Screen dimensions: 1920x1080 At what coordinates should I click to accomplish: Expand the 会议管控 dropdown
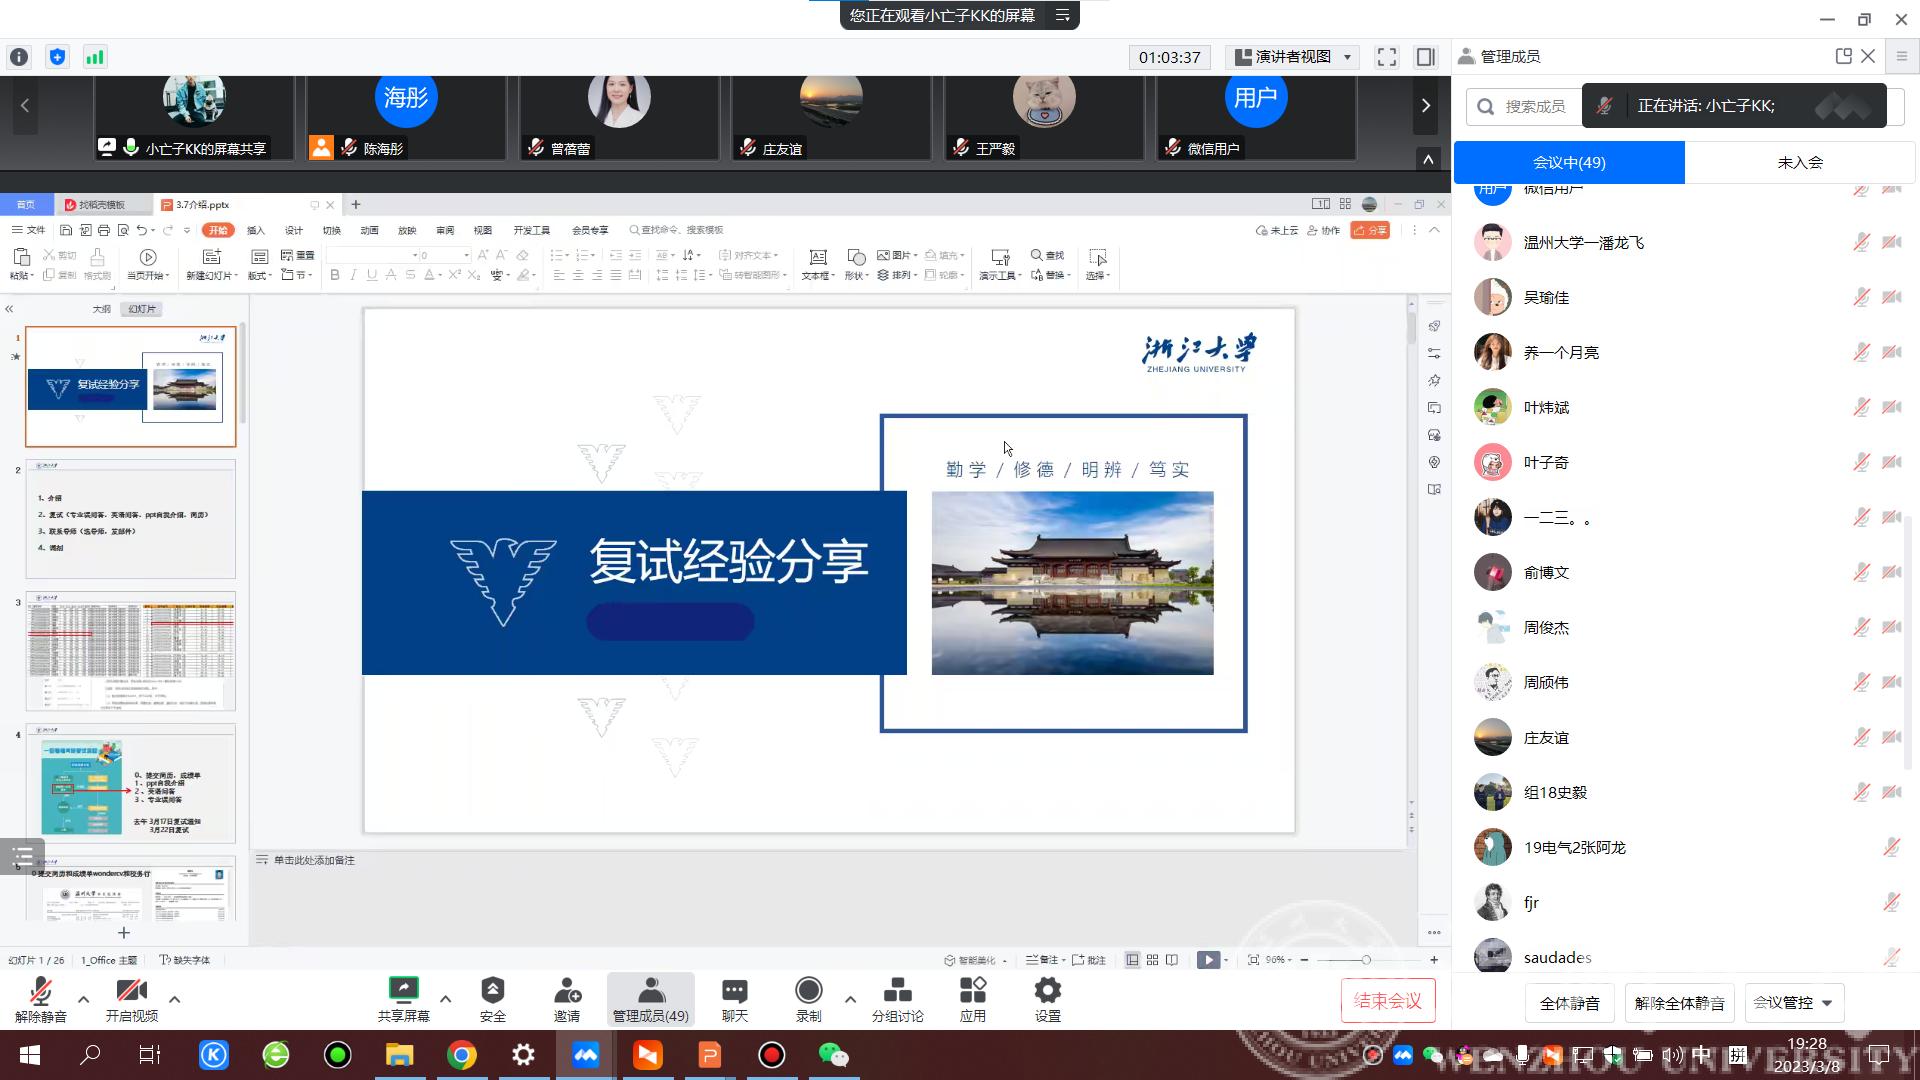point(1793,1002)
